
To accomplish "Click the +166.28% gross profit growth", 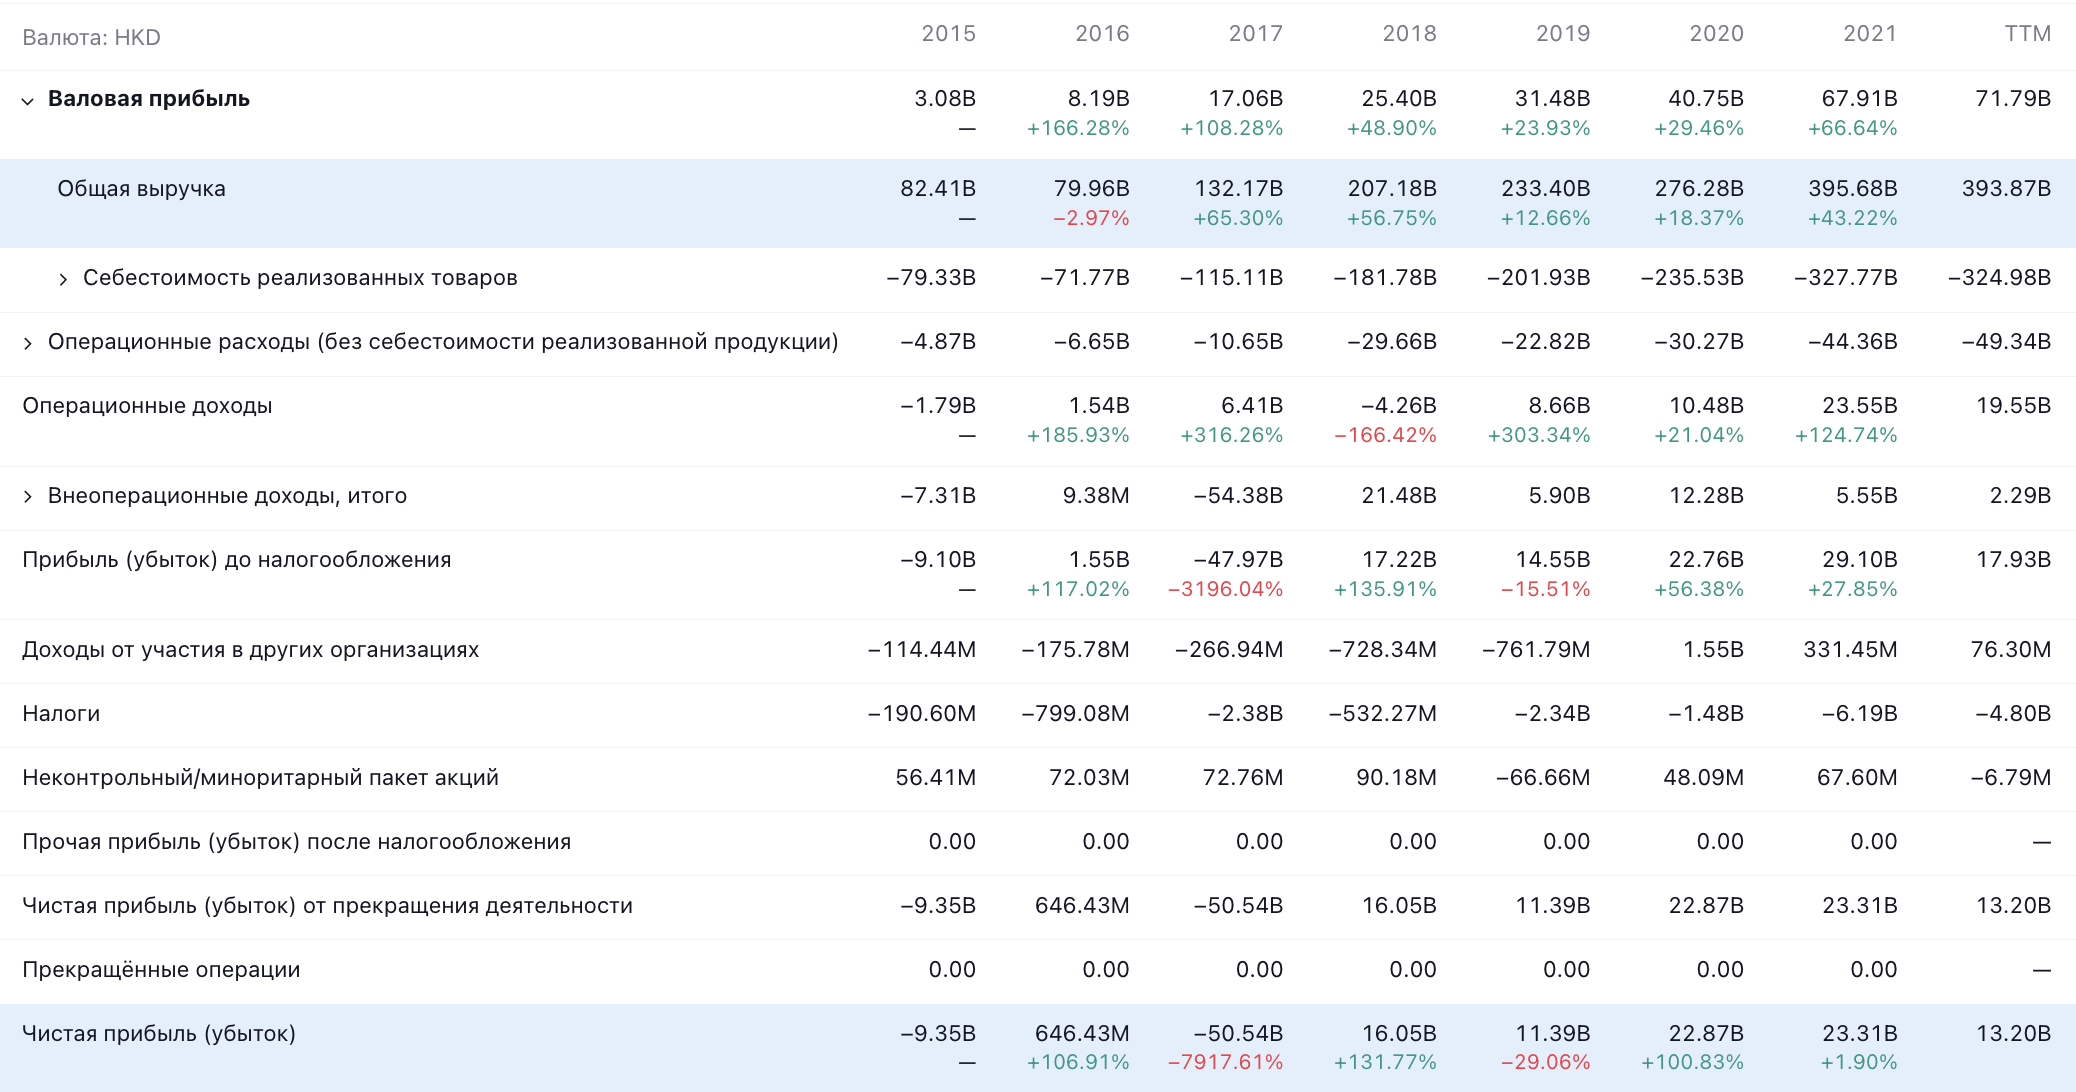I will pos(1078,129).
